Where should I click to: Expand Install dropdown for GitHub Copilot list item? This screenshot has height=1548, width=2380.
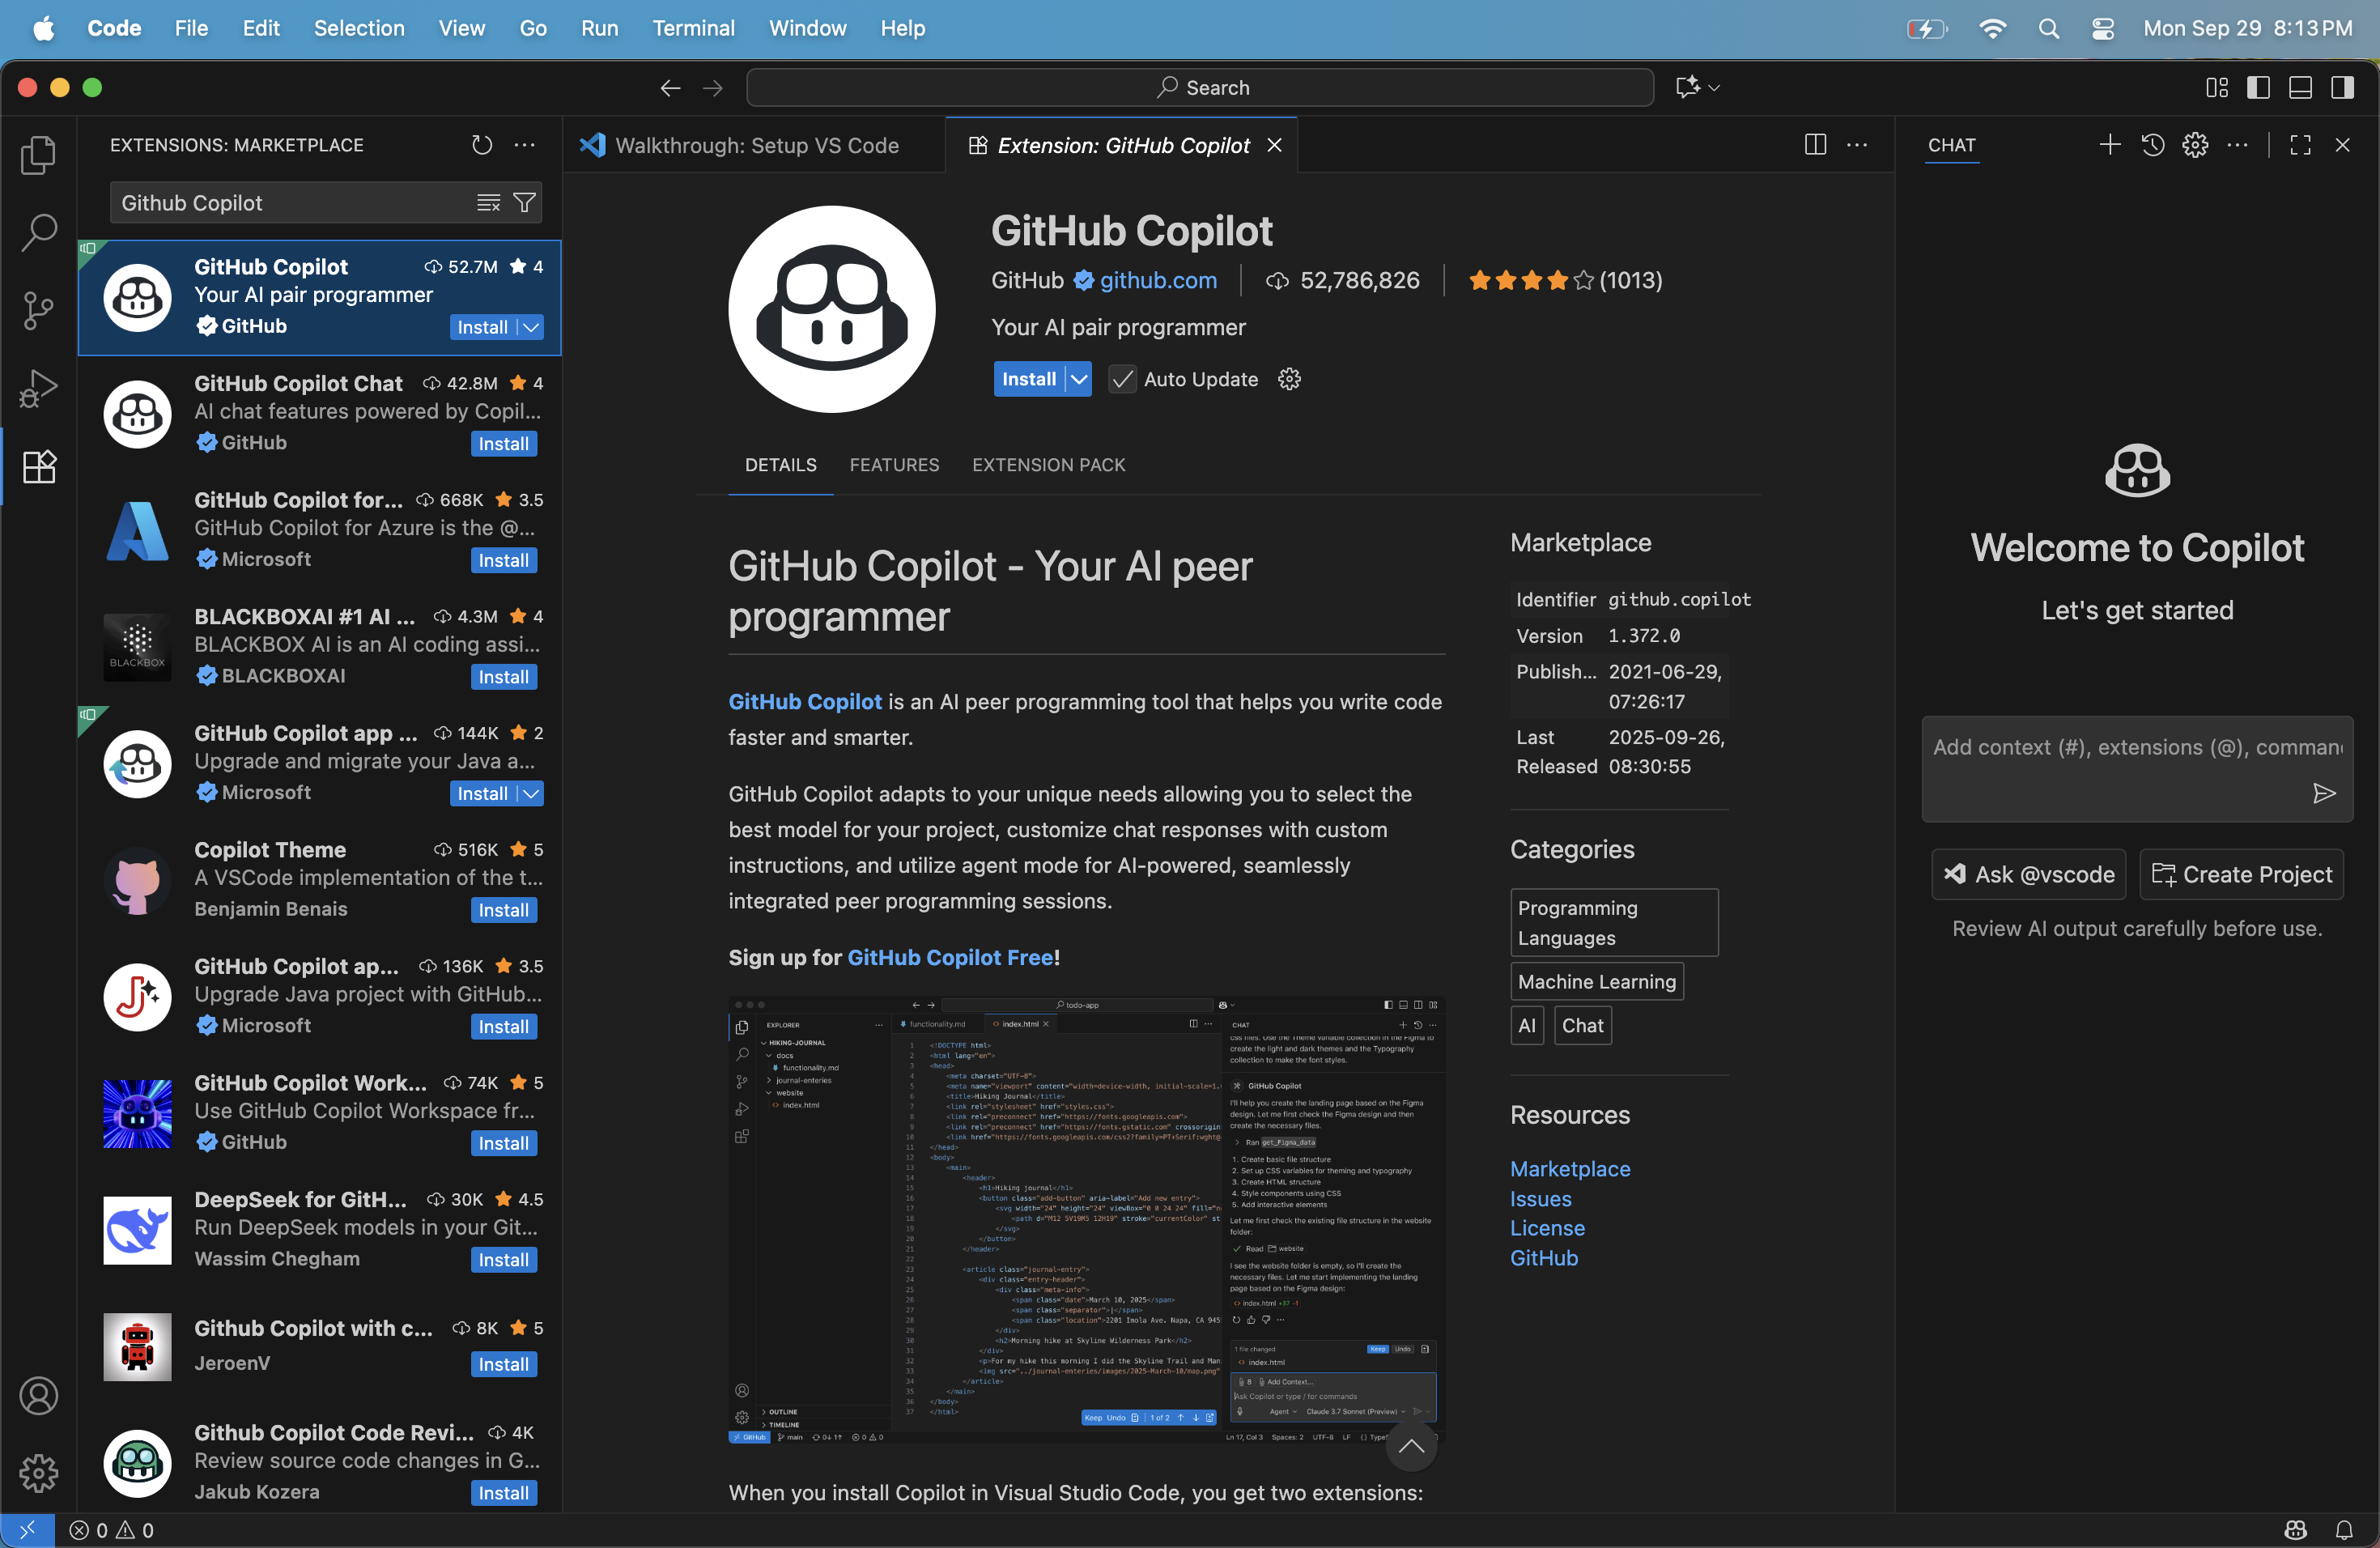click(x=531, y=327)
